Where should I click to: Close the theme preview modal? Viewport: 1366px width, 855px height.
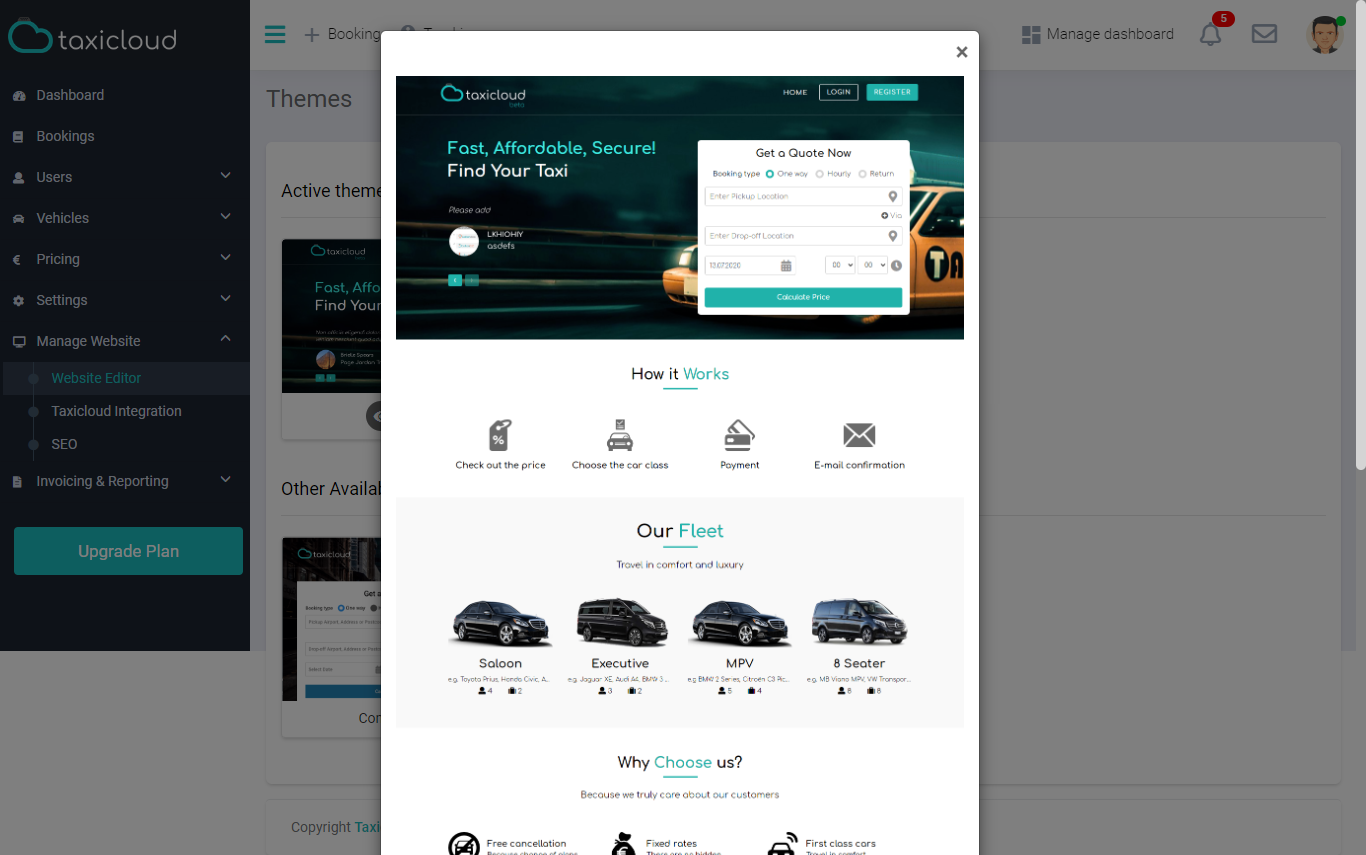(x=962, y=52)
